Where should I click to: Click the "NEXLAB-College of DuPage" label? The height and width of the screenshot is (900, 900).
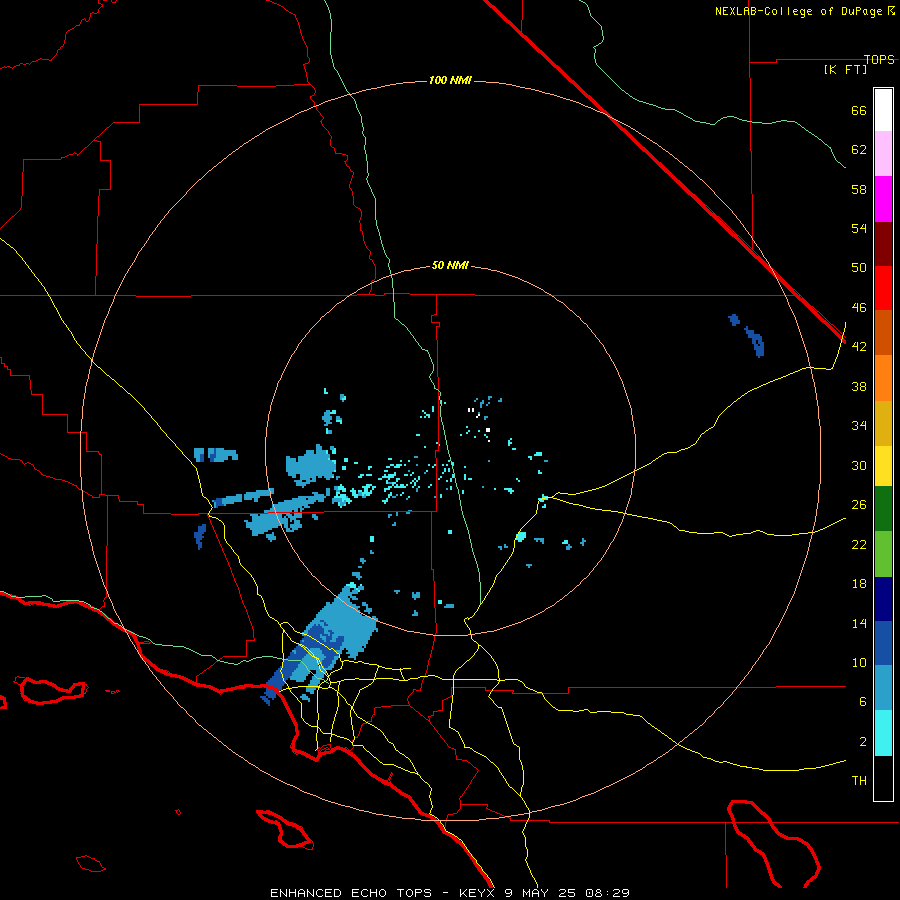(798, 11)
